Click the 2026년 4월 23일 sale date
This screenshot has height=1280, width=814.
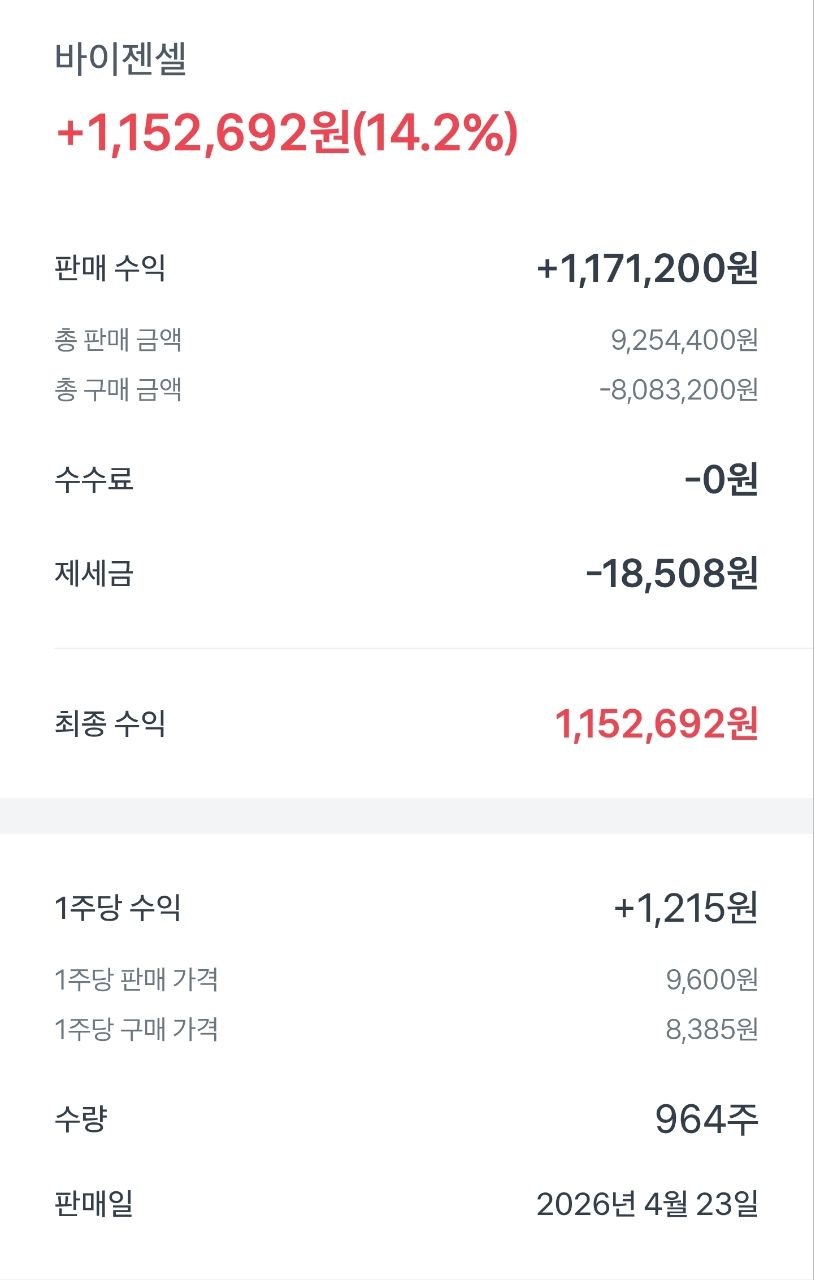(x=647, y=1204)
